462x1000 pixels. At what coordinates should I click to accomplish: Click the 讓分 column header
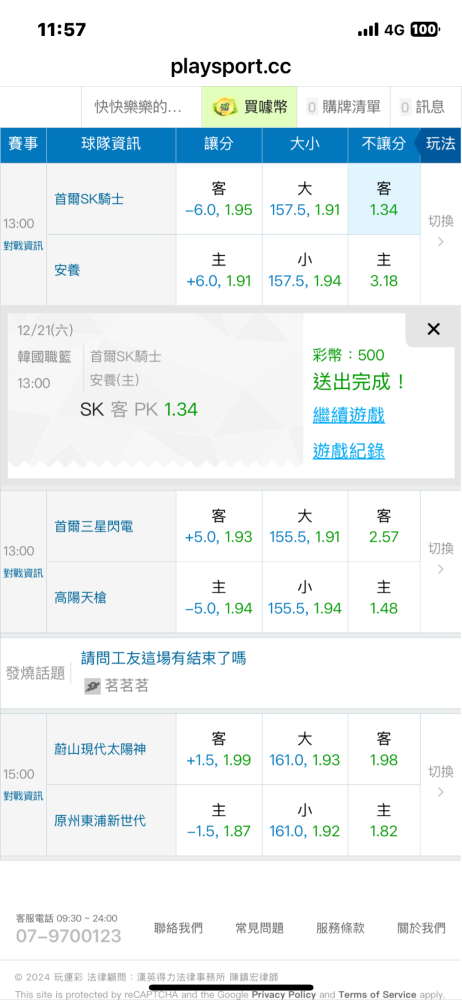click(219, 144)
